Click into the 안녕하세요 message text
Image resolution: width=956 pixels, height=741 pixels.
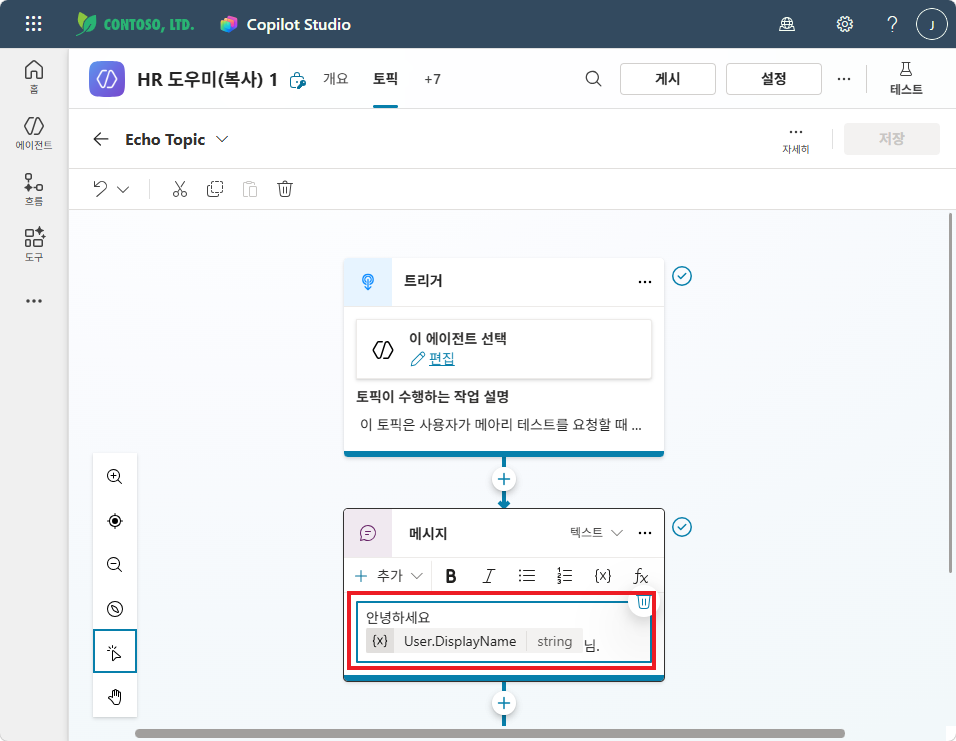398,617
